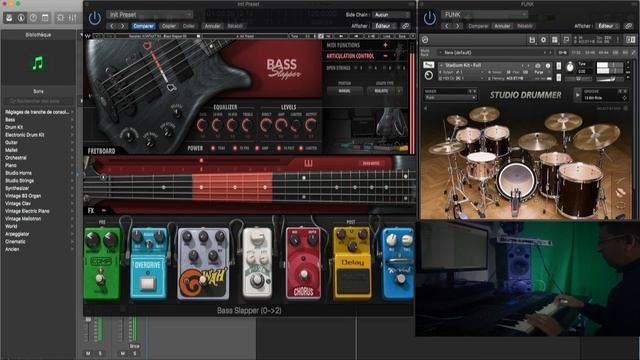Click Kontakt workspace layout grid icon
The width and height of the screenshot is (640, 360).
555,40
